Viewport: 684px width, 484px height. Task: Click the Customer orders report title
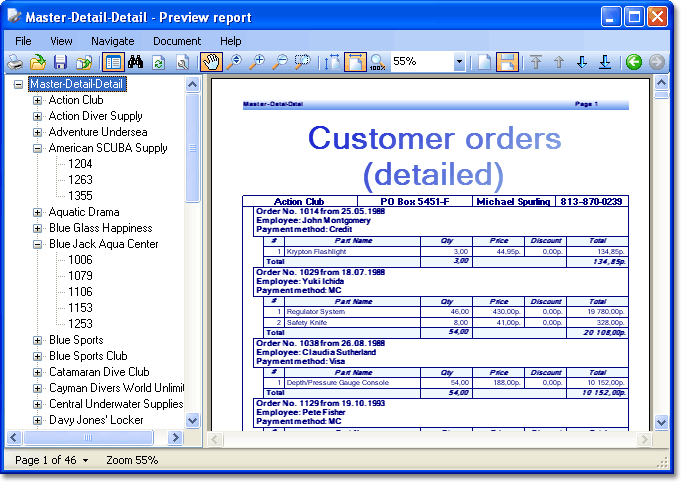(434, 156)
